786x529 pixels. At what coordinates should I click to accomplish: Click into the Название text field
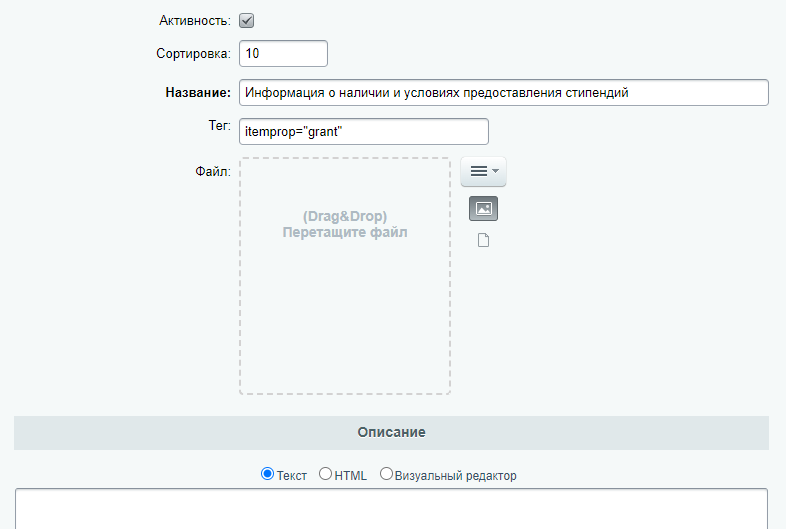tap(504, 92)
